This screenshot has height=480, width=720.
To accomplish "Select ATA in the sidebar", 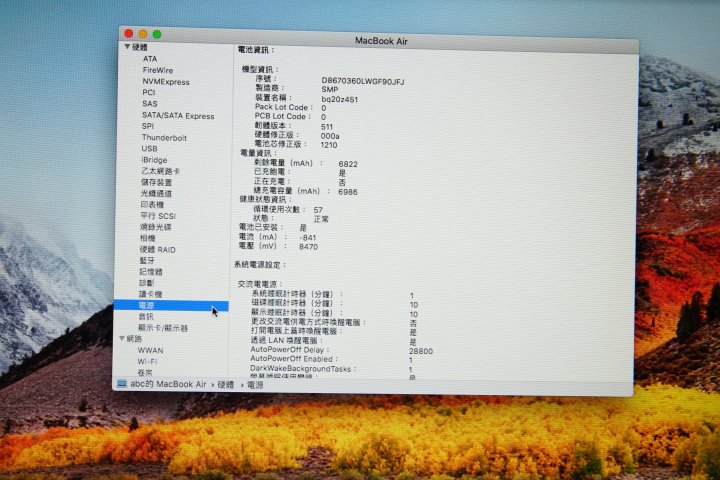I will (150, 59).
